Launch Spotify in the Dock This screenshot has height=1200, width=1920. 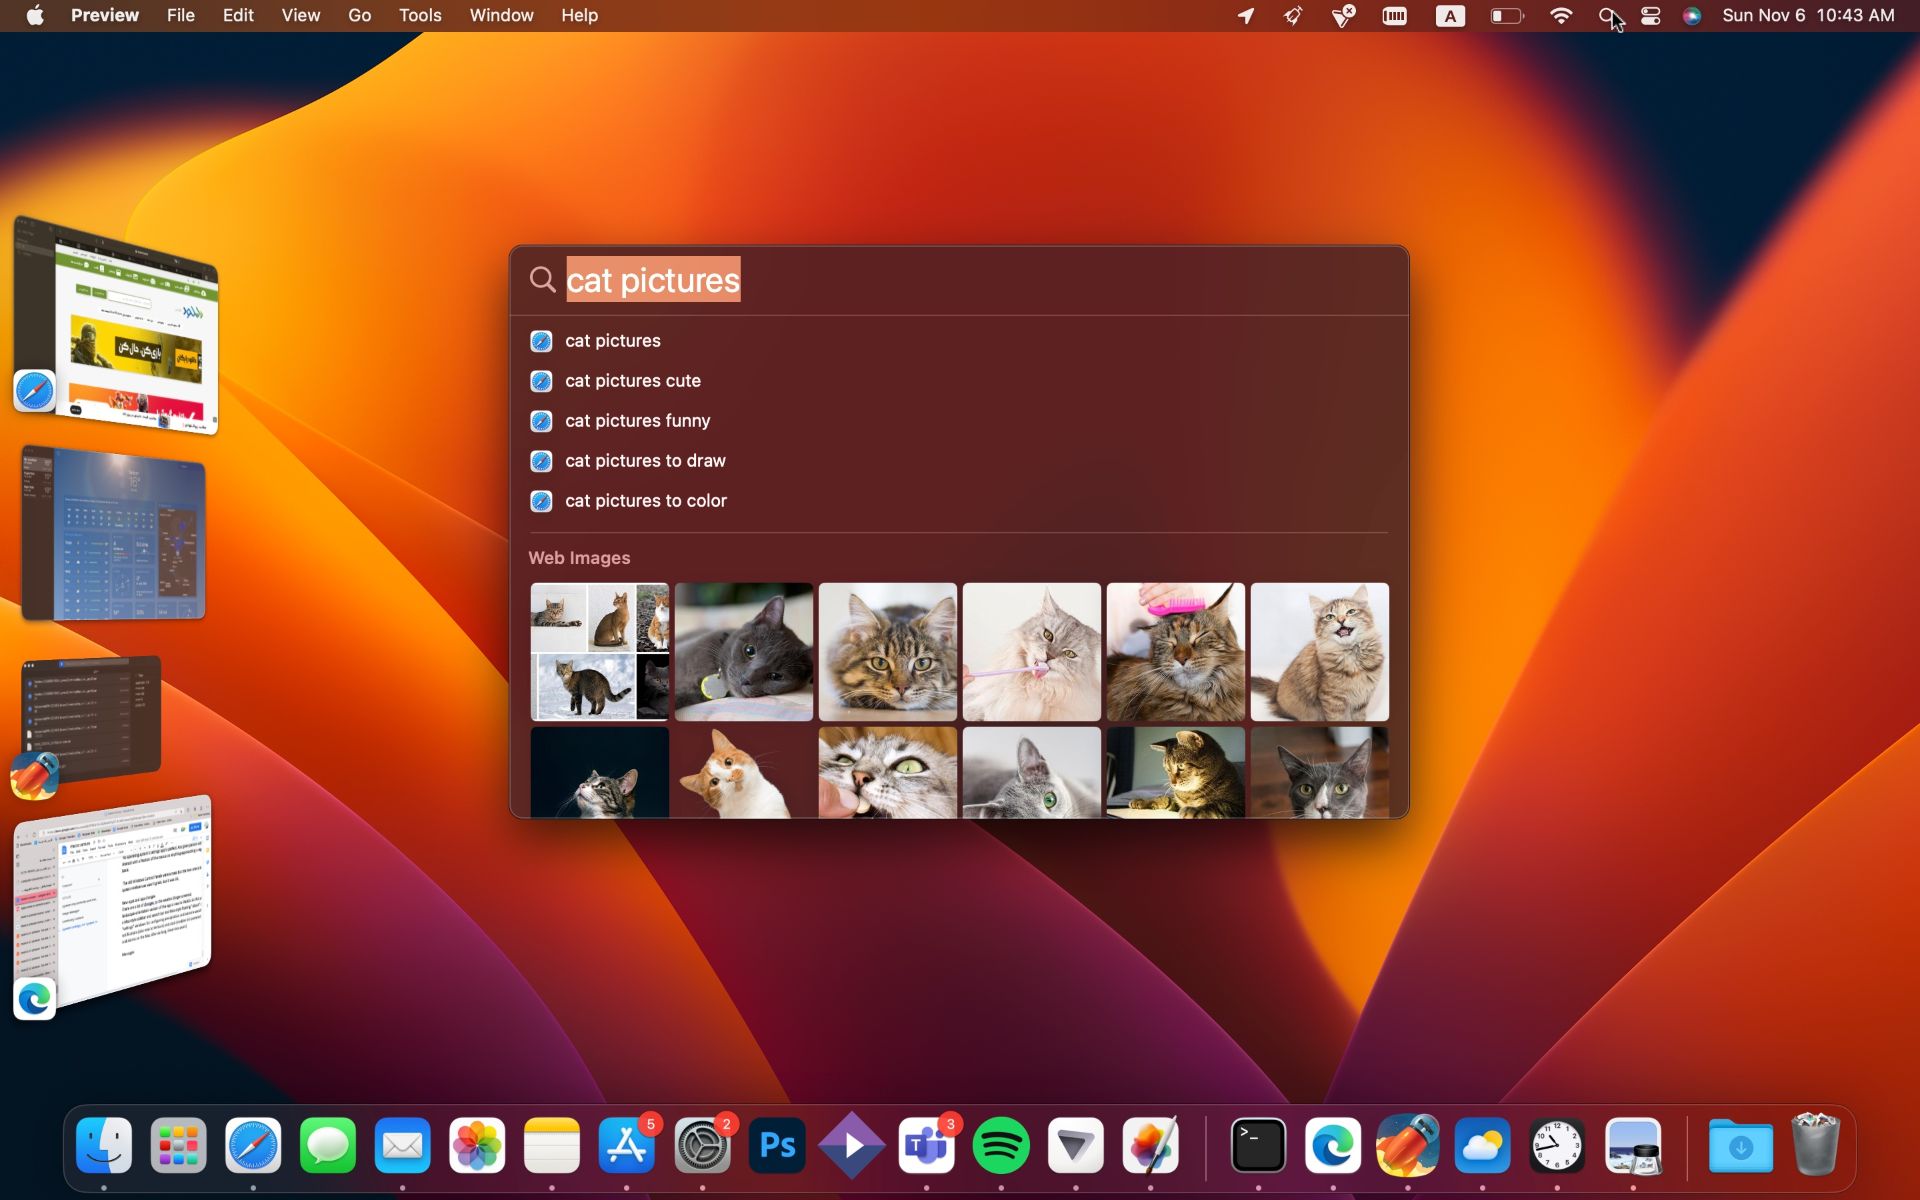coord(1001,1146)
